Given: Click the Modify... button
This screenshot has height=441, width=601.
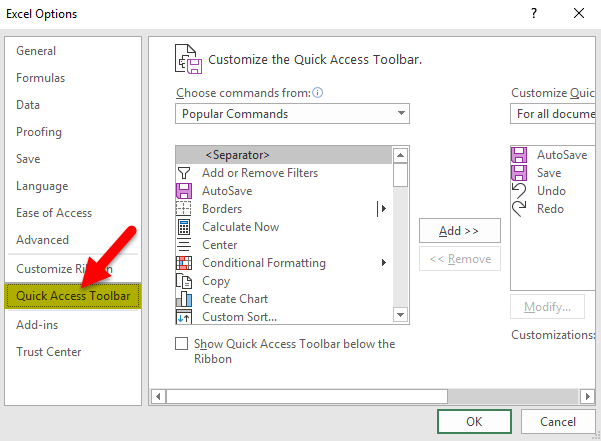Looking at the screenshot, I should pos(547,307).
